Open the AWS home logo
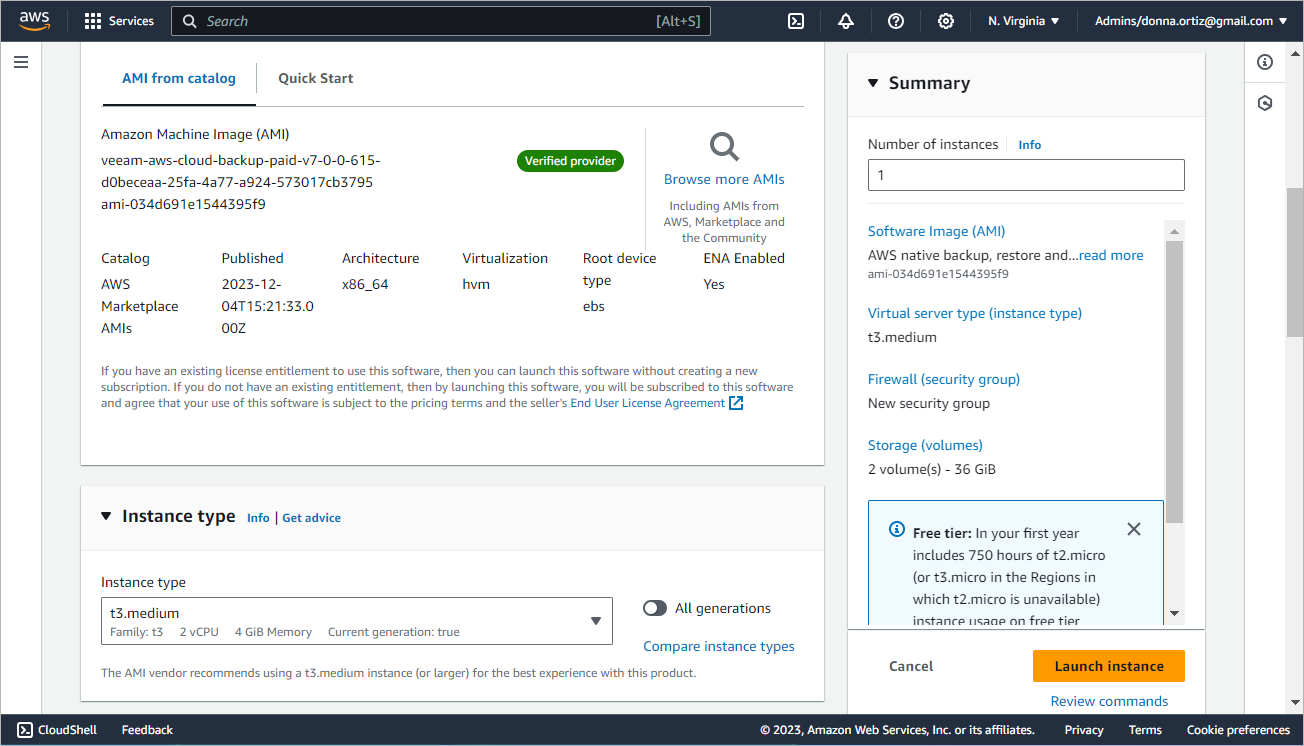 pyautogui.click(x=34, y=21)
